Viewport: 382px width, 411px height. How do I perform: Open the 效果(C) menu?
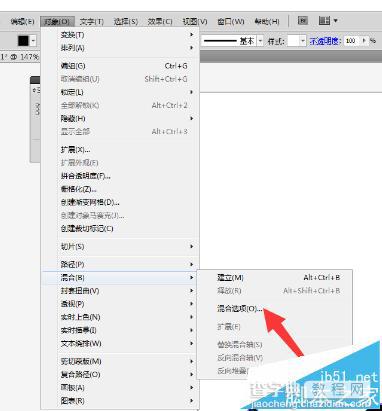160,22
